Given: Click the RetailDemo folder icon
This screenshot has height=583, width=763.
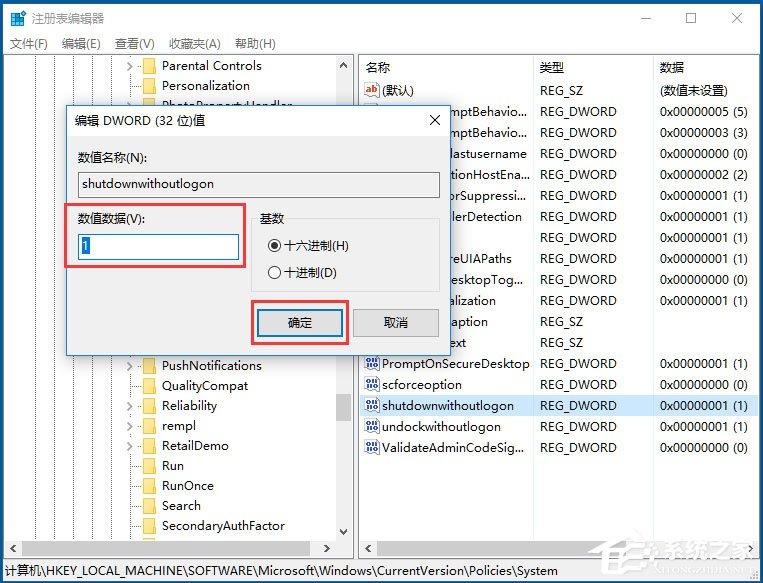Looking at the screenshot, I should pyautogui.click(x=149, y=446).
